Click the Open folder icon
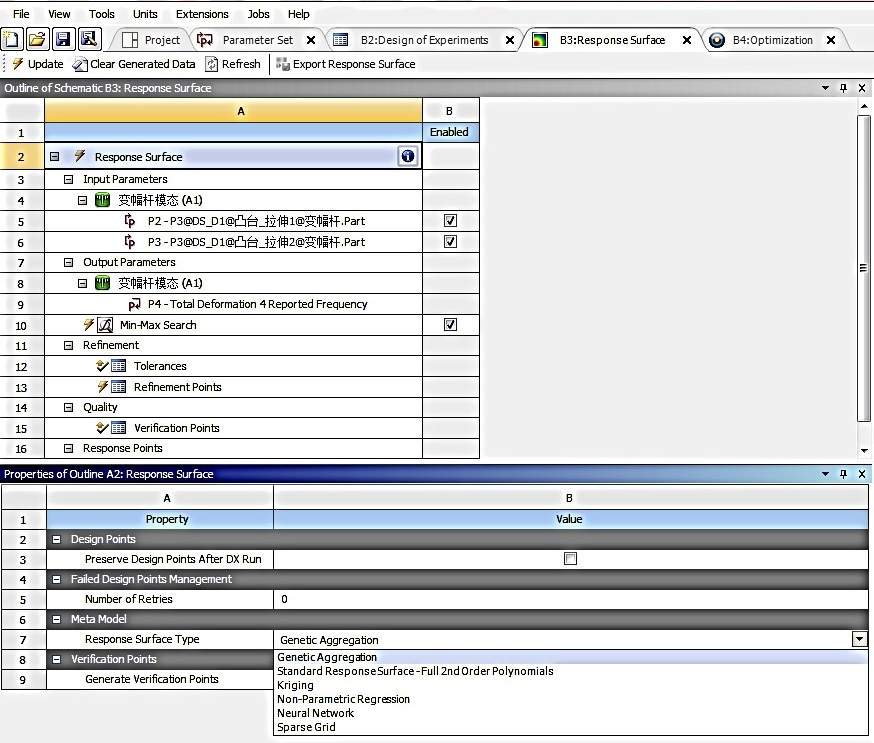 coord(37,39)
